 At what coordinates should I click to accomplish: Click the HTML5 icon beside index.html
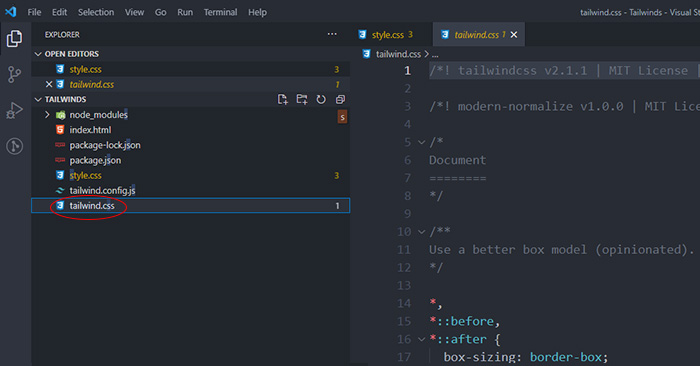pos(60,130)
